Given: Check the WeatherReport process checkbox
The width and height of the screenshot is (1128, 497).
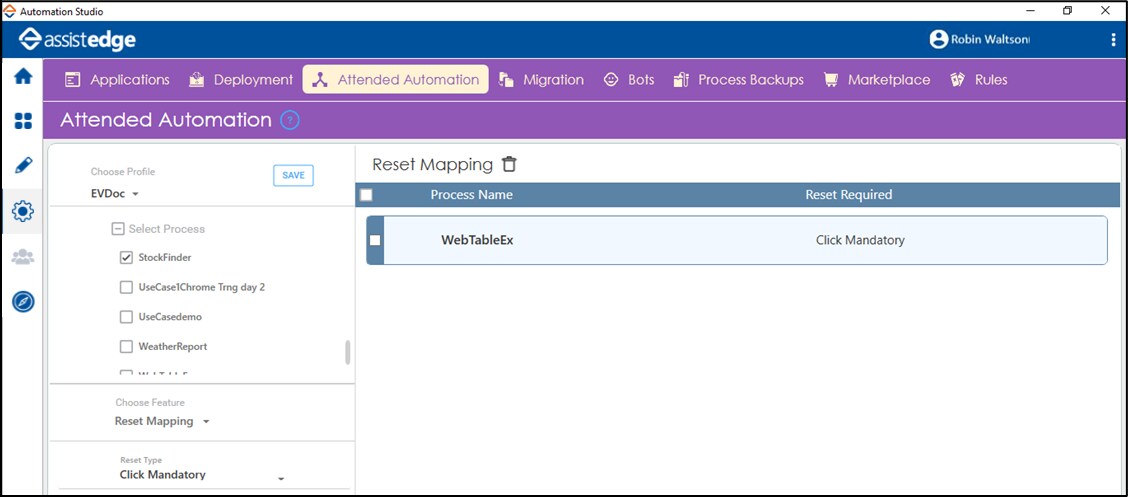Looking at the screenshot, I should 126,347.
